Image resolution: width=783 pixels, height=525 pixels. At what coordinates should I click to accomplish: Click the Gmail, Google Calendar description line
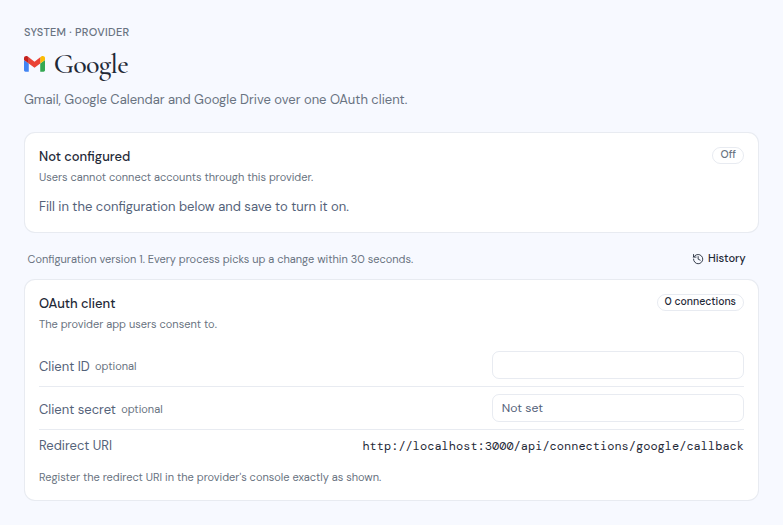coord(216,99)
